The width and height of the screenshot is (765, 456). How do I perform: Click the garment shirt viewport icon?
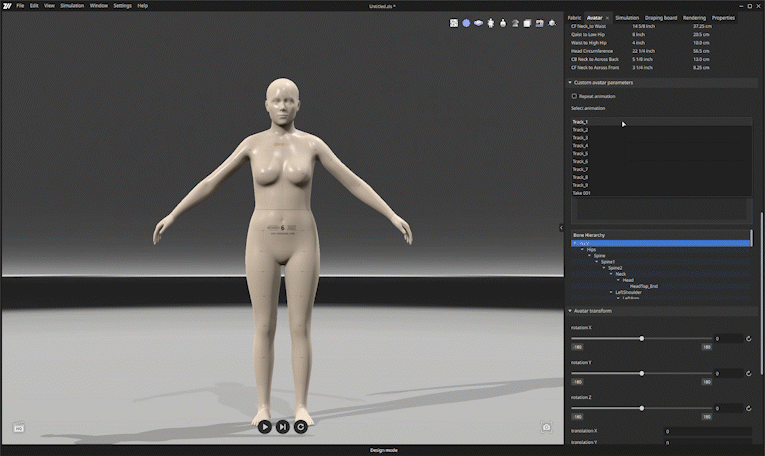515,23
